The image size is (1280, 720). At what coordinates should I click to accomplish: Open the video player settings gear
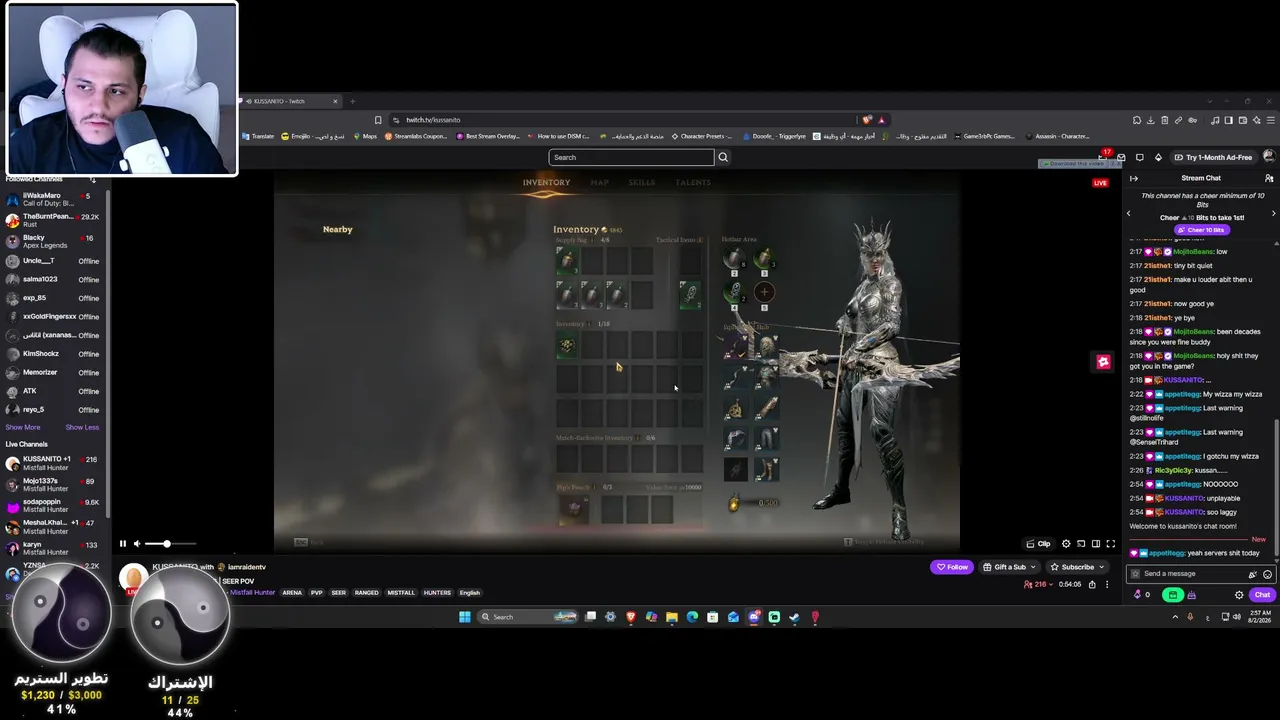click(x=1066, y=544)
